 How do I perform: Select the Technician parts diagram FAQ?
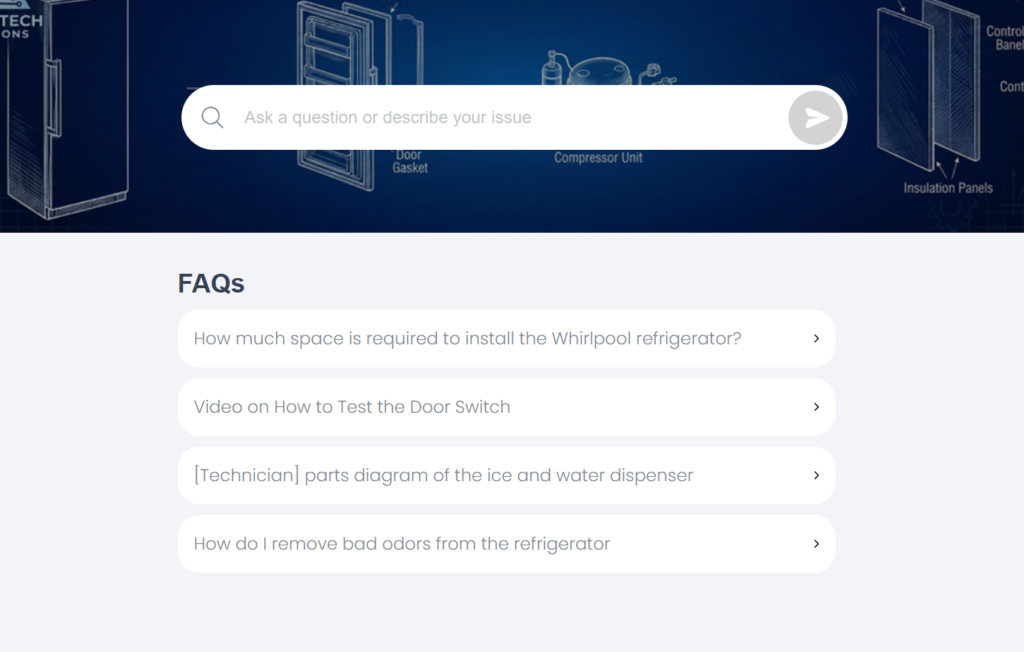click(x=443, y=476)
